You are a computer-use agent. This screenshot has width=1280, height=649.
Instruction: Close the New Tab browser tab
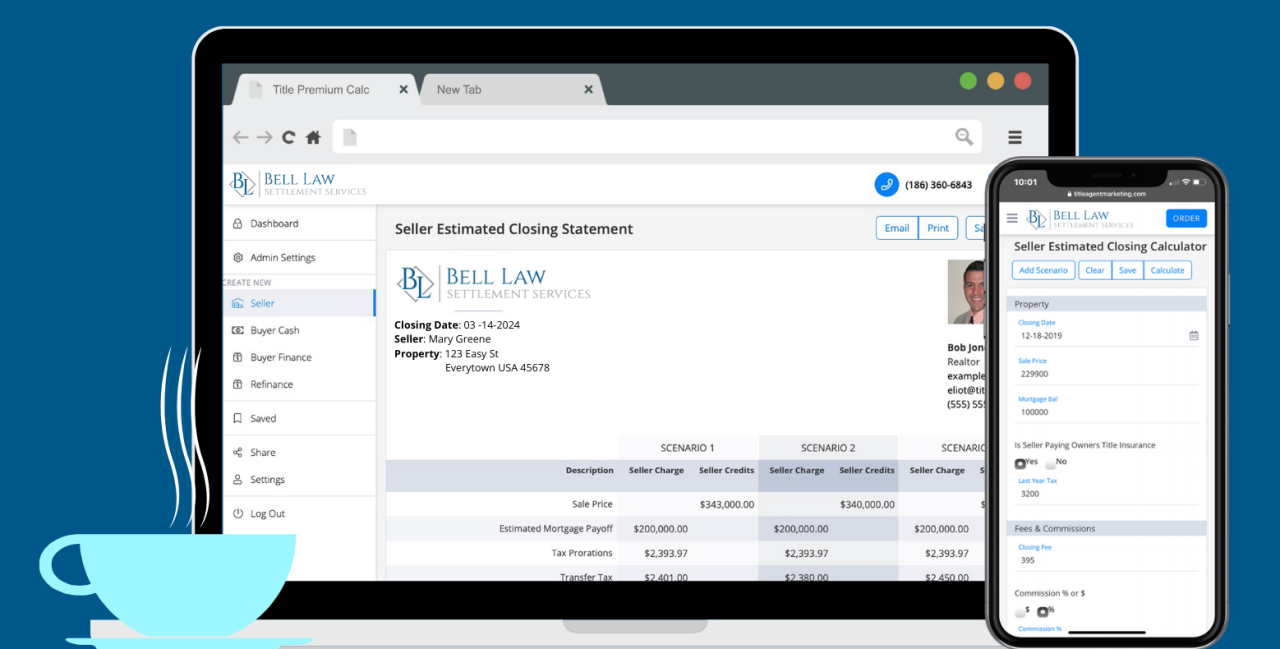point(588,90)
